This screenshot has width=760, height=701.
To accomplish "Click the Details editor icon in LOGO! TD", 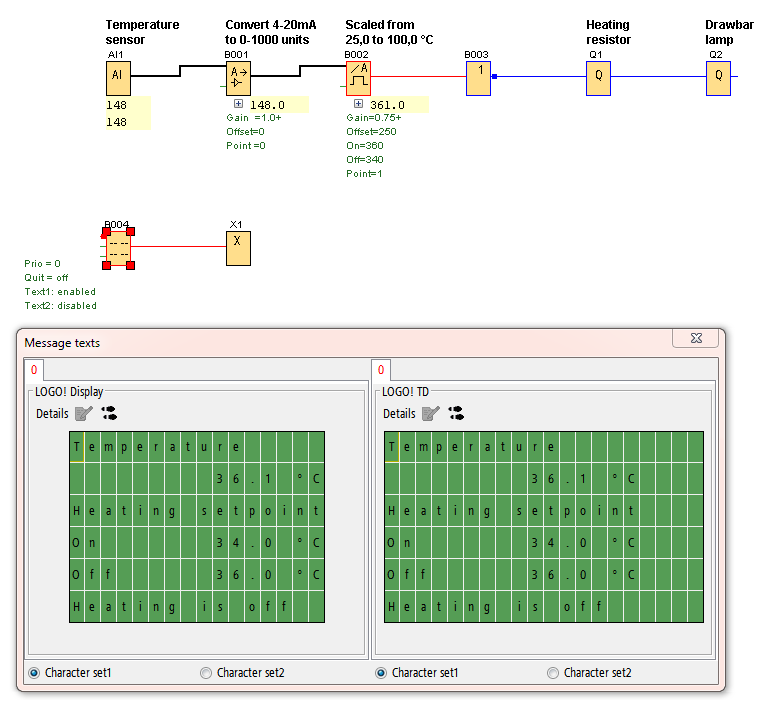I will [430, 413].
